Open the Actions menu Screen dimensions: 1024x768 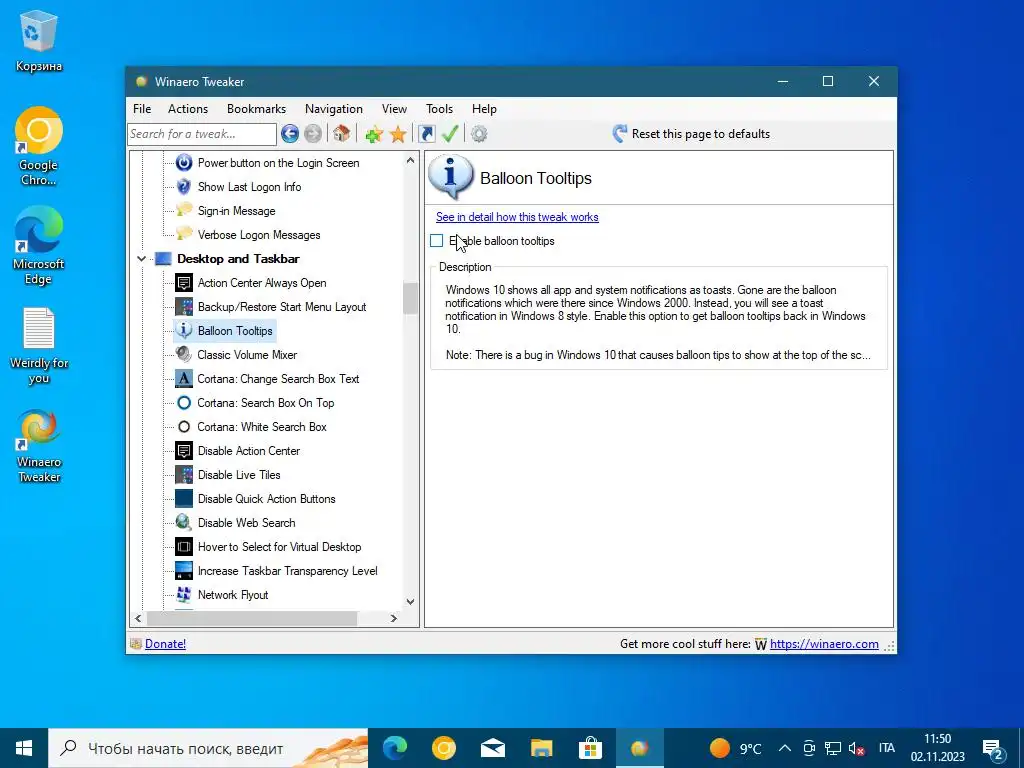(x=188, y=109)
